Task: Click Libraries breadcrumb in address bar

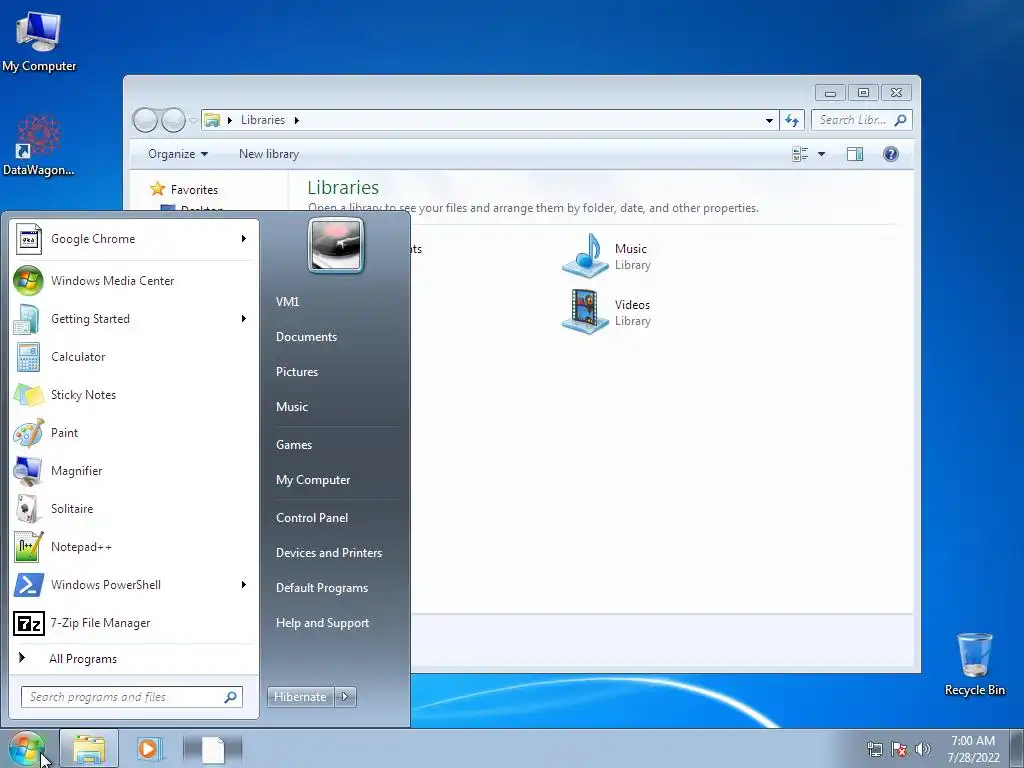Action: tap(263, 120)
